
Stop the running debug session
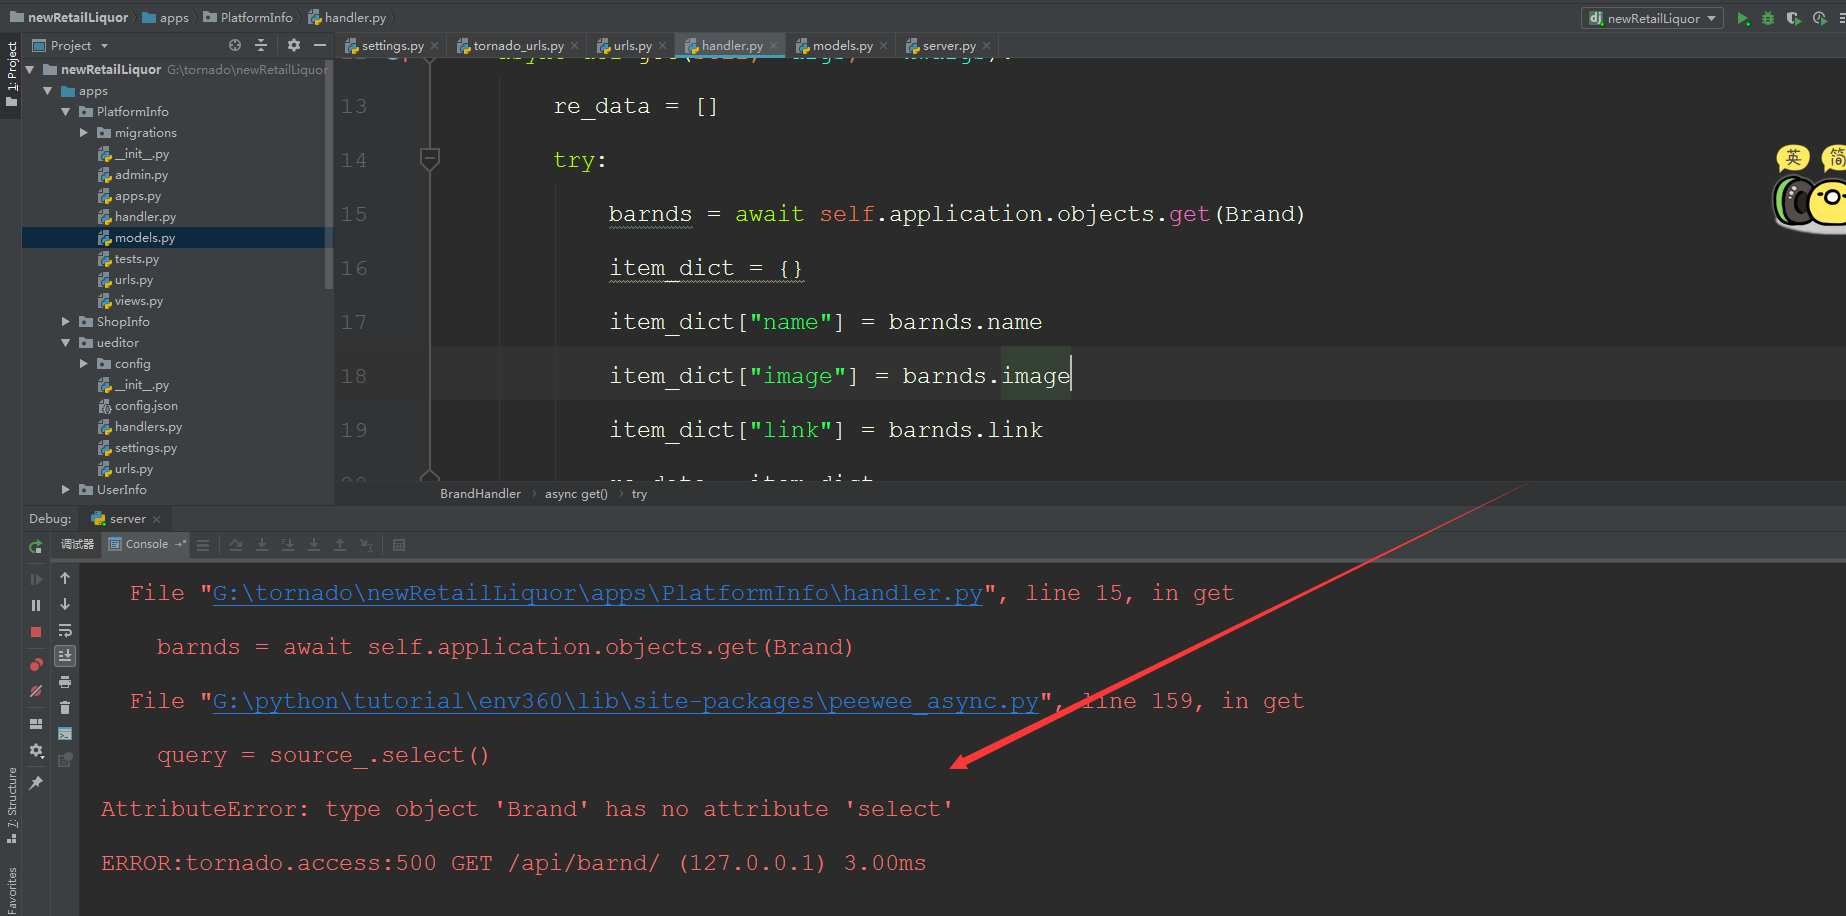point(36,632)
